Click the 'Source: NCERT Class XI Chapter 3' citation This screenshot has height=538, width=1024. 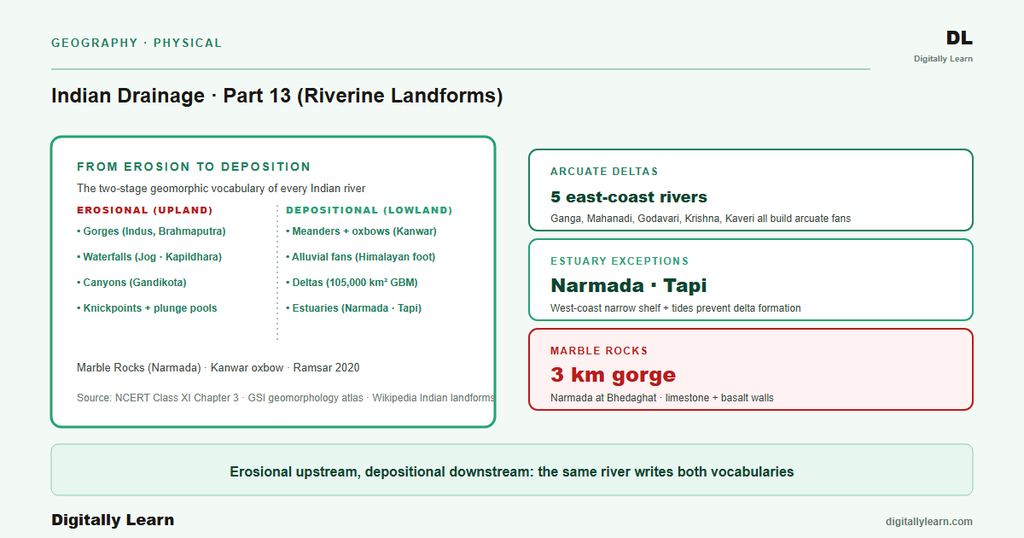click(x=285, y=398)
